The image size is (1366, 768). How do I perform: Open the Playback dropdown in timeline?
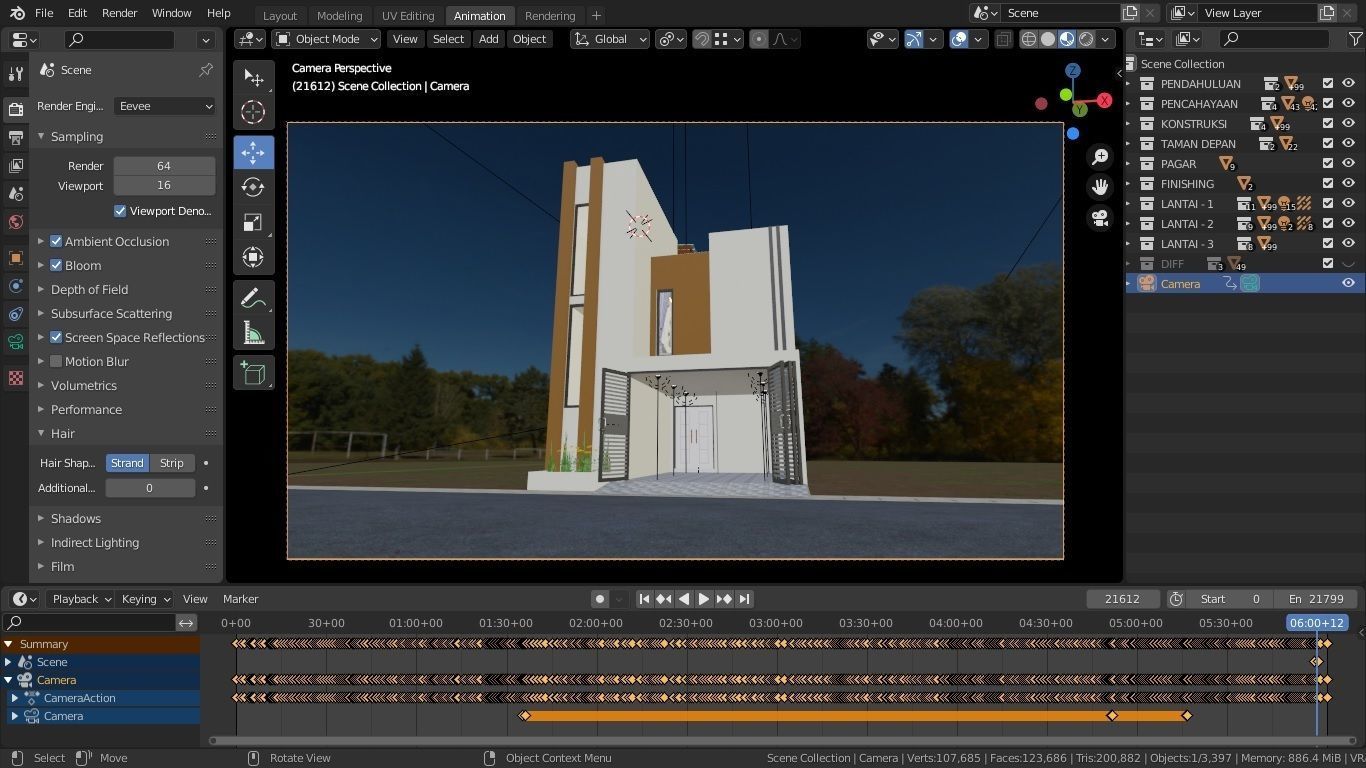[82, 599]
